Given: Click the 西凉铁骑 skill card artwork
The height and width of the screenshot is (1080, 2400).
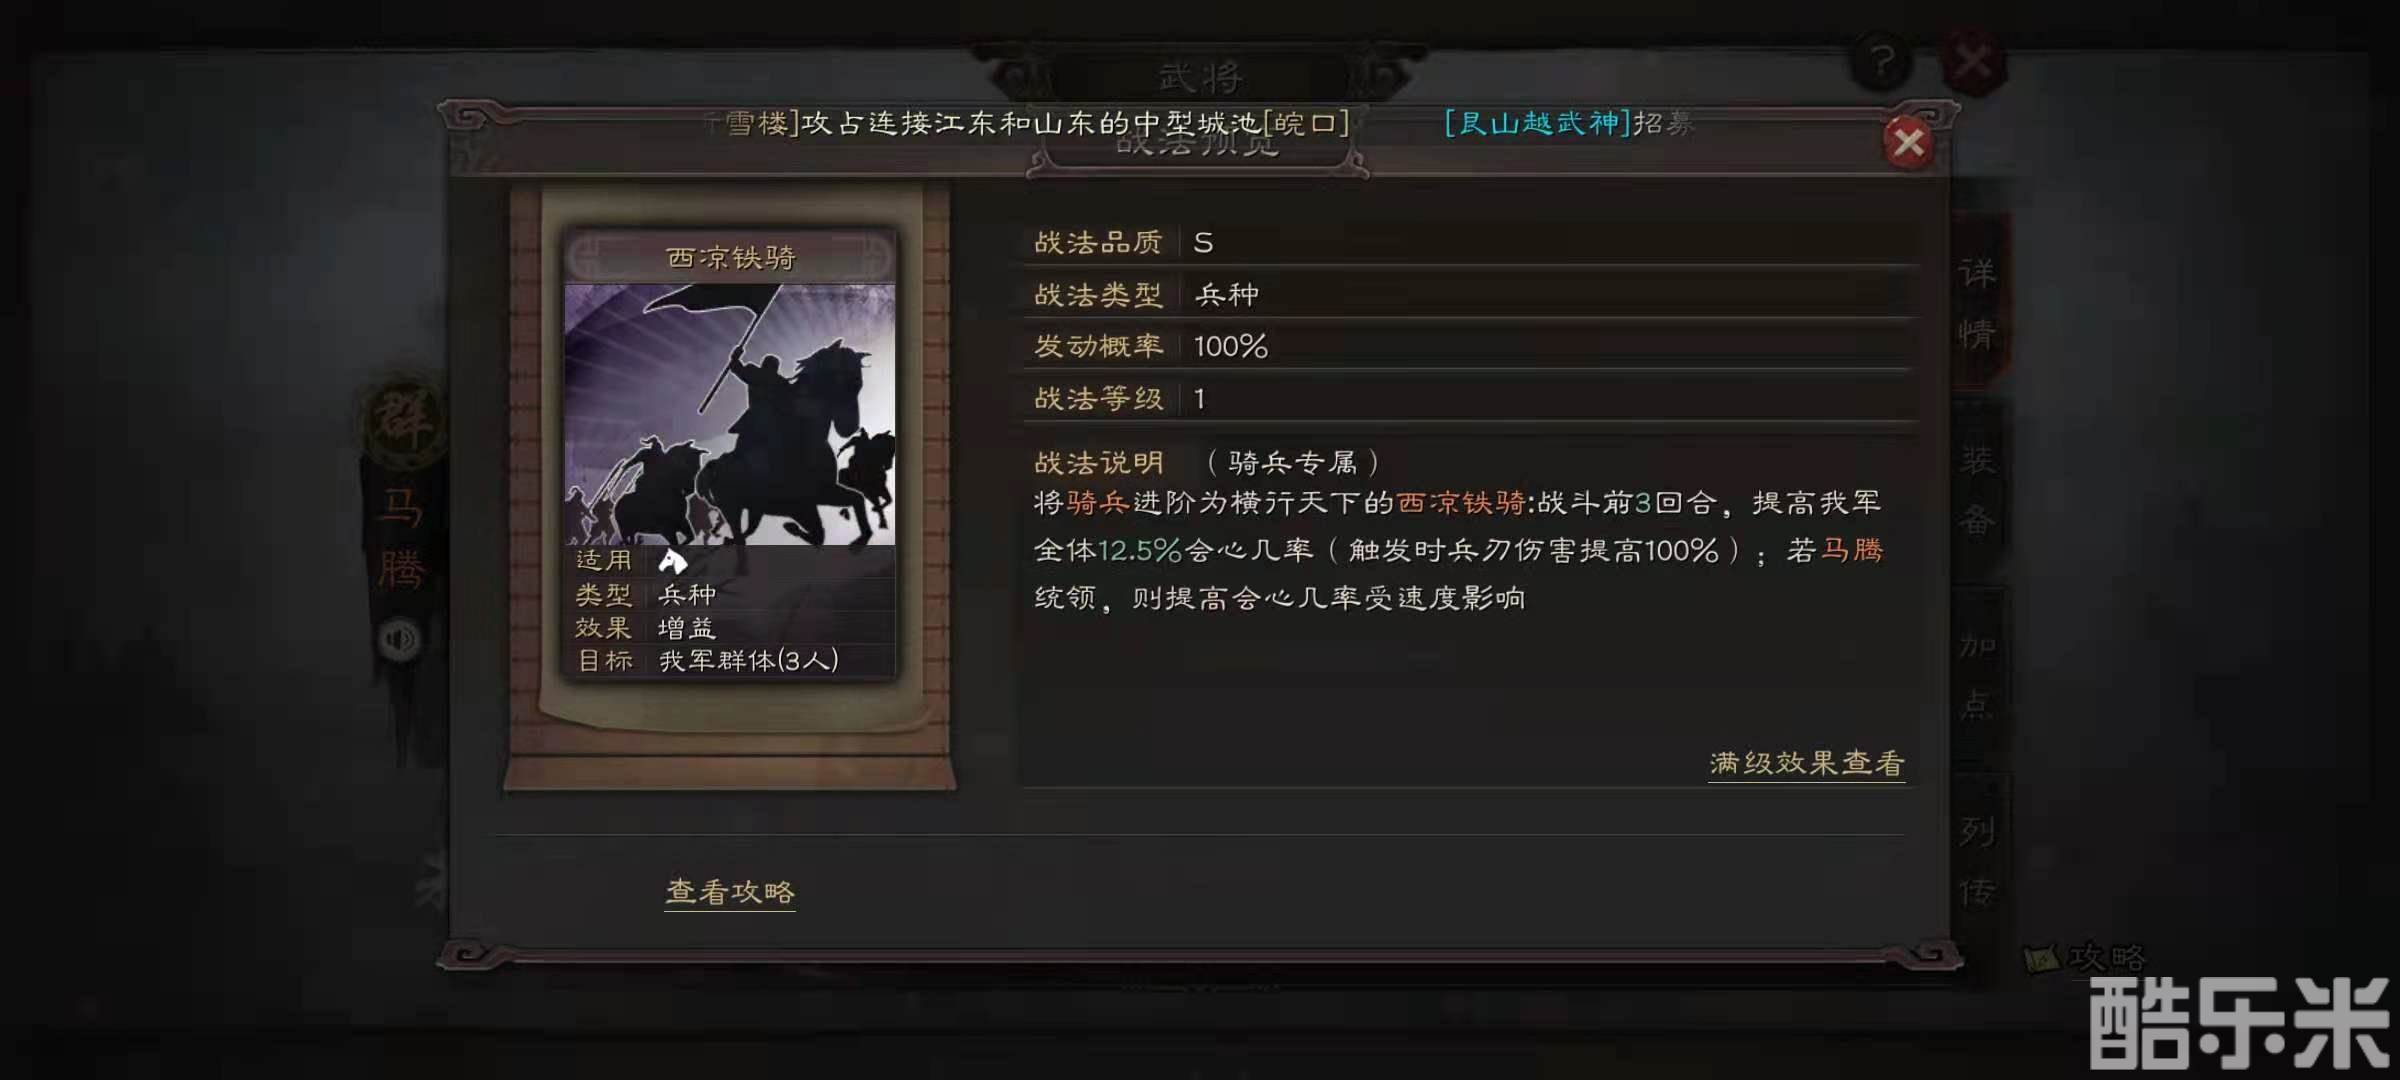Looking at the screenshot, I should [x=730, y=414].
